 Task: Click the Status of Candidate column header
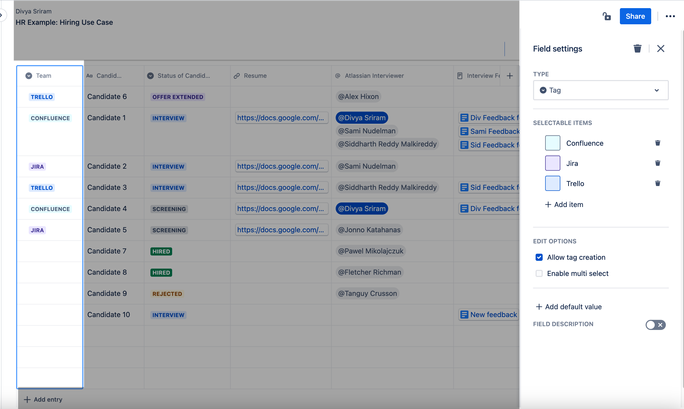click(x=187, y=76)
